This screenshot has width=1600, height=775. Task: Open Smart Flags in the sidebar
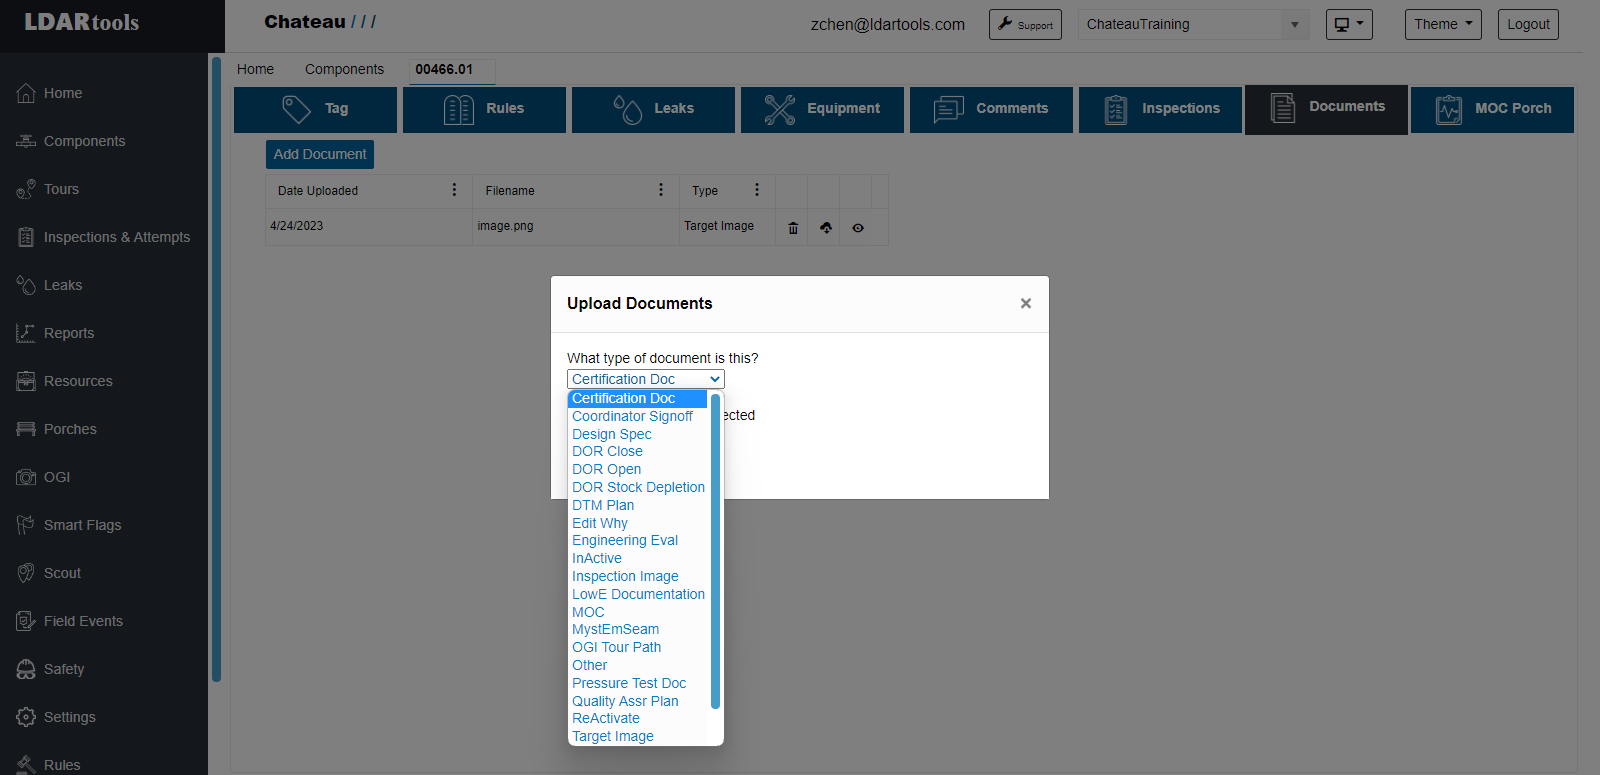tap(69, 525)
